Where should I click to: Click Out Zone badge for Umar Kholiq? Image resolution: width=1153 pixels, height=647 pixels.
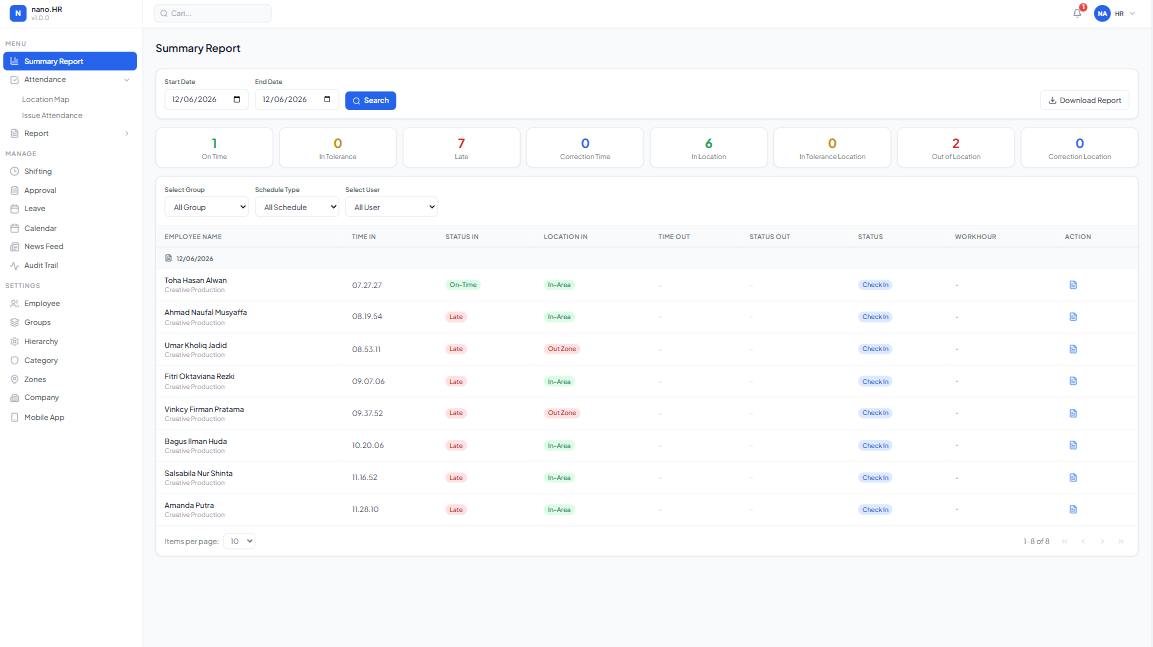562,349
